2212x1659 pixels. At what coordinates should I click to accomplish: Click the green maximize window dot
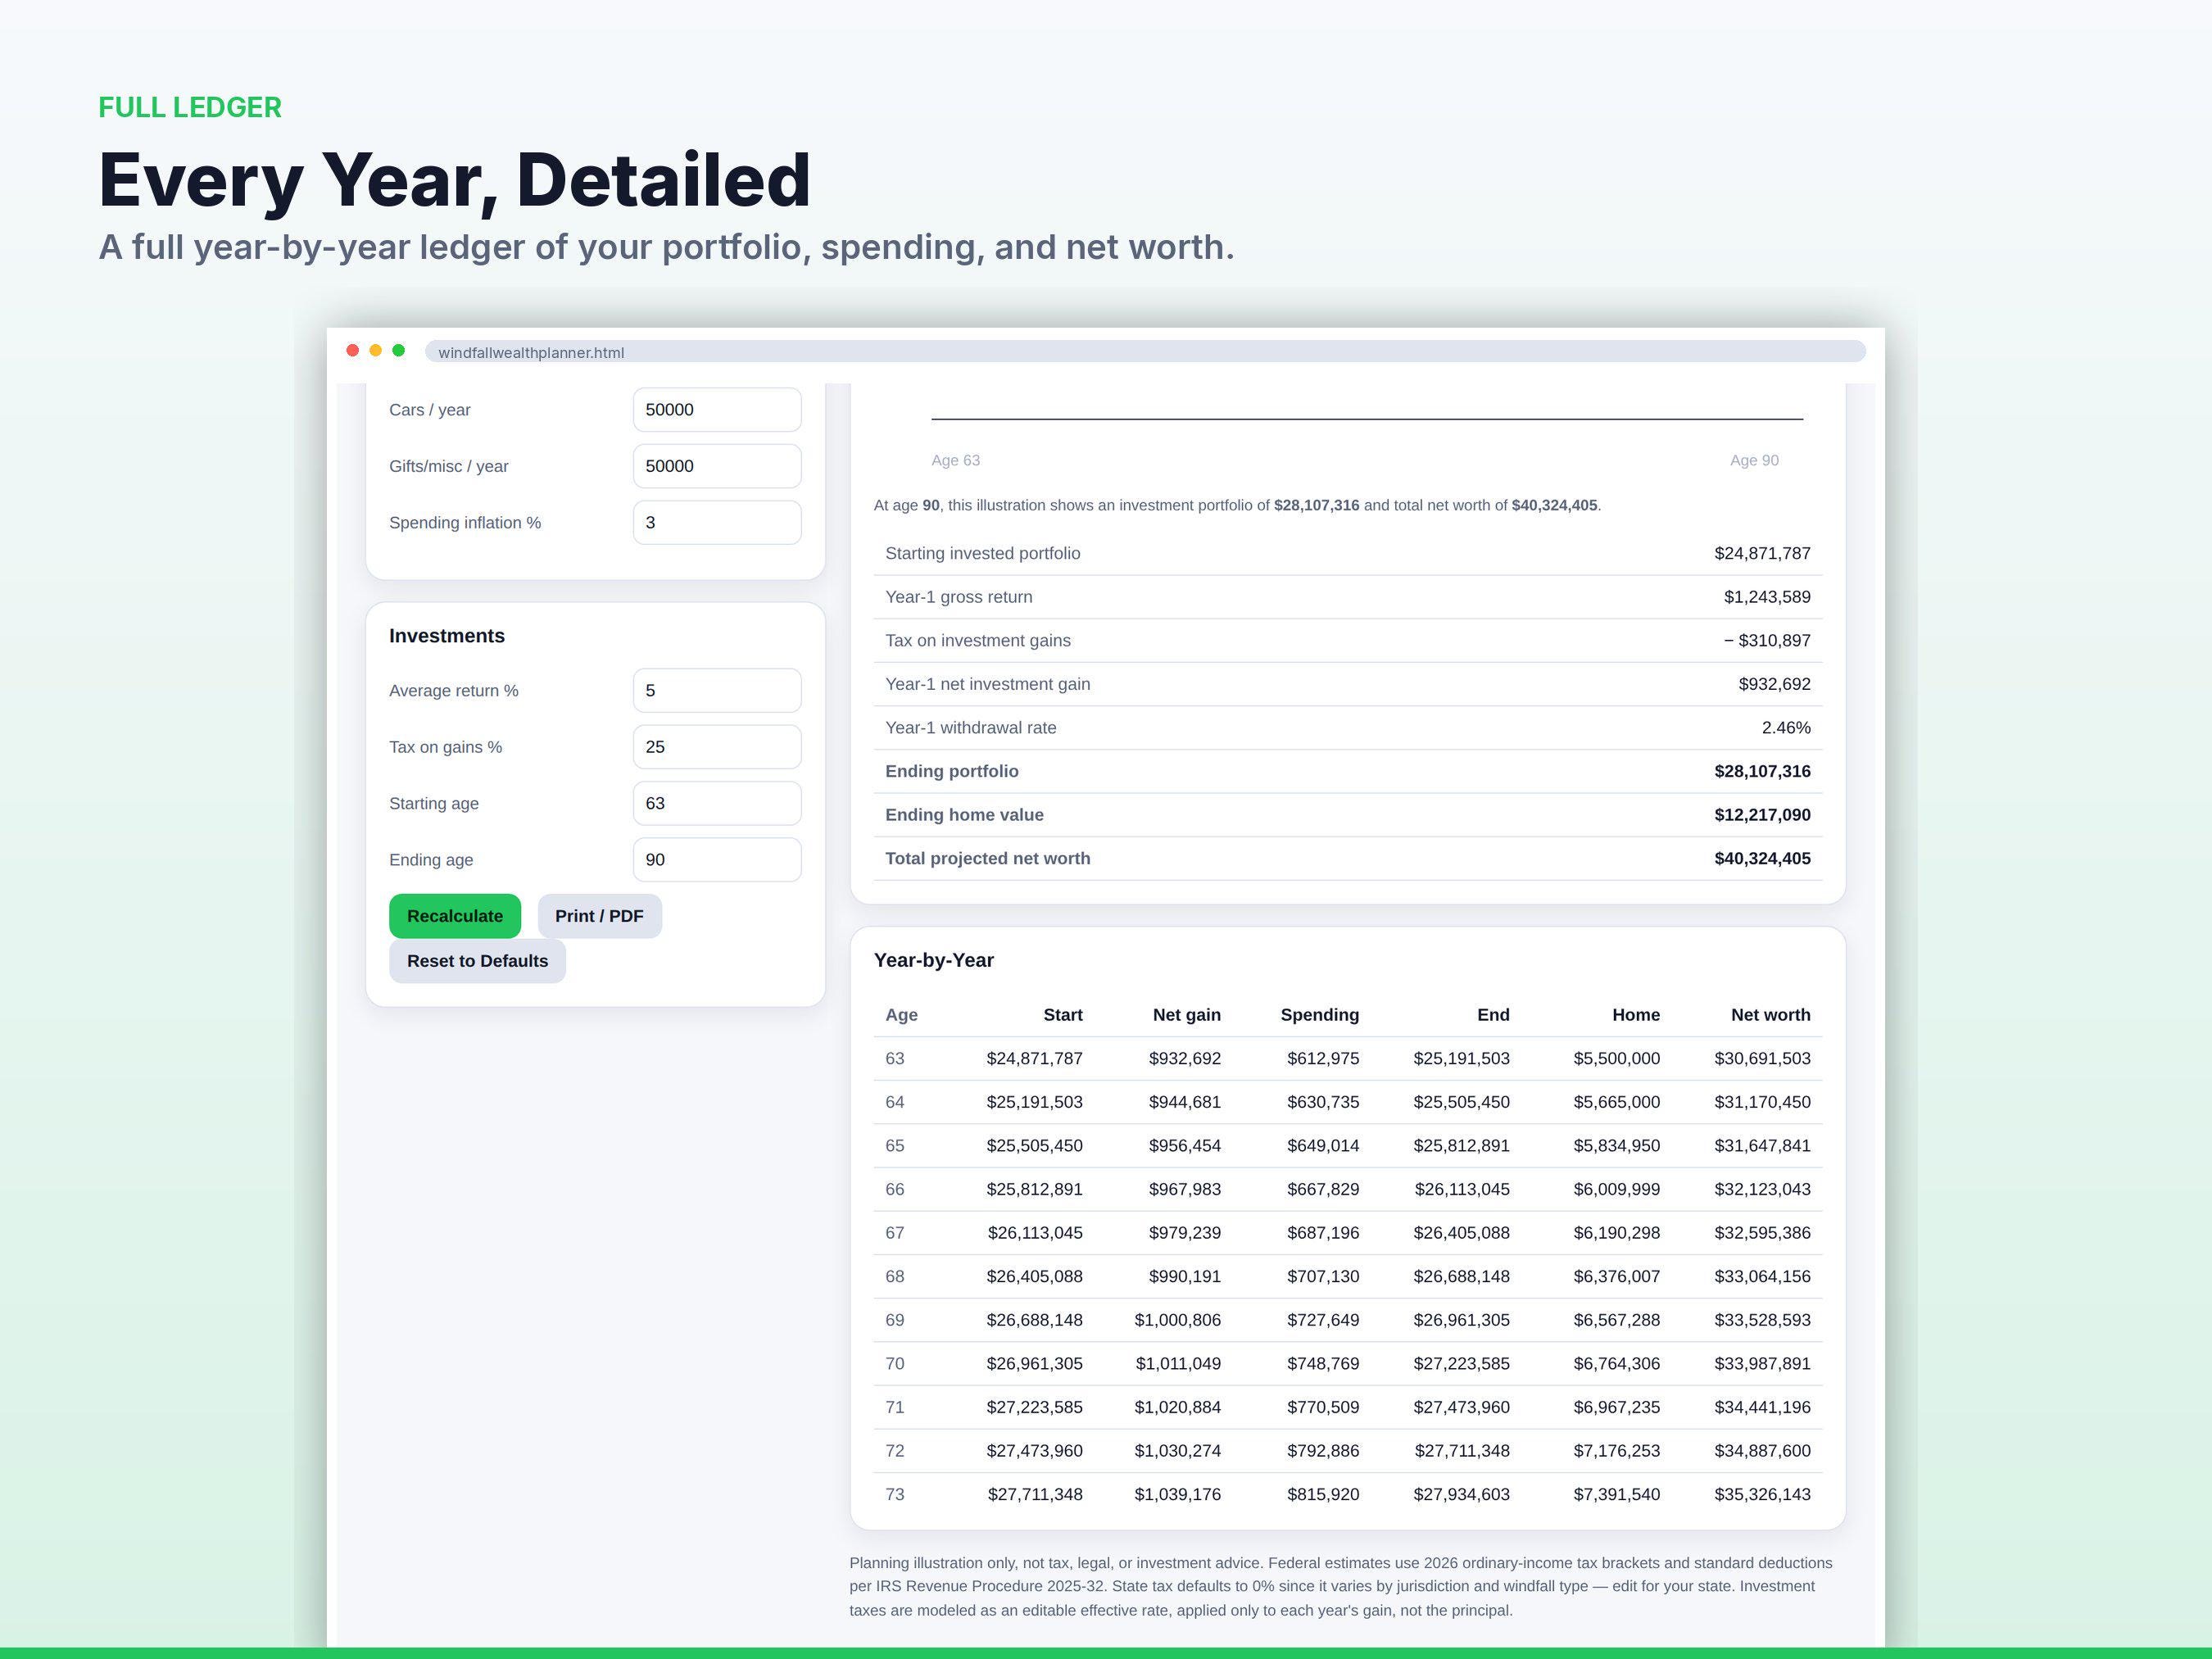click(x=398, y=350)
